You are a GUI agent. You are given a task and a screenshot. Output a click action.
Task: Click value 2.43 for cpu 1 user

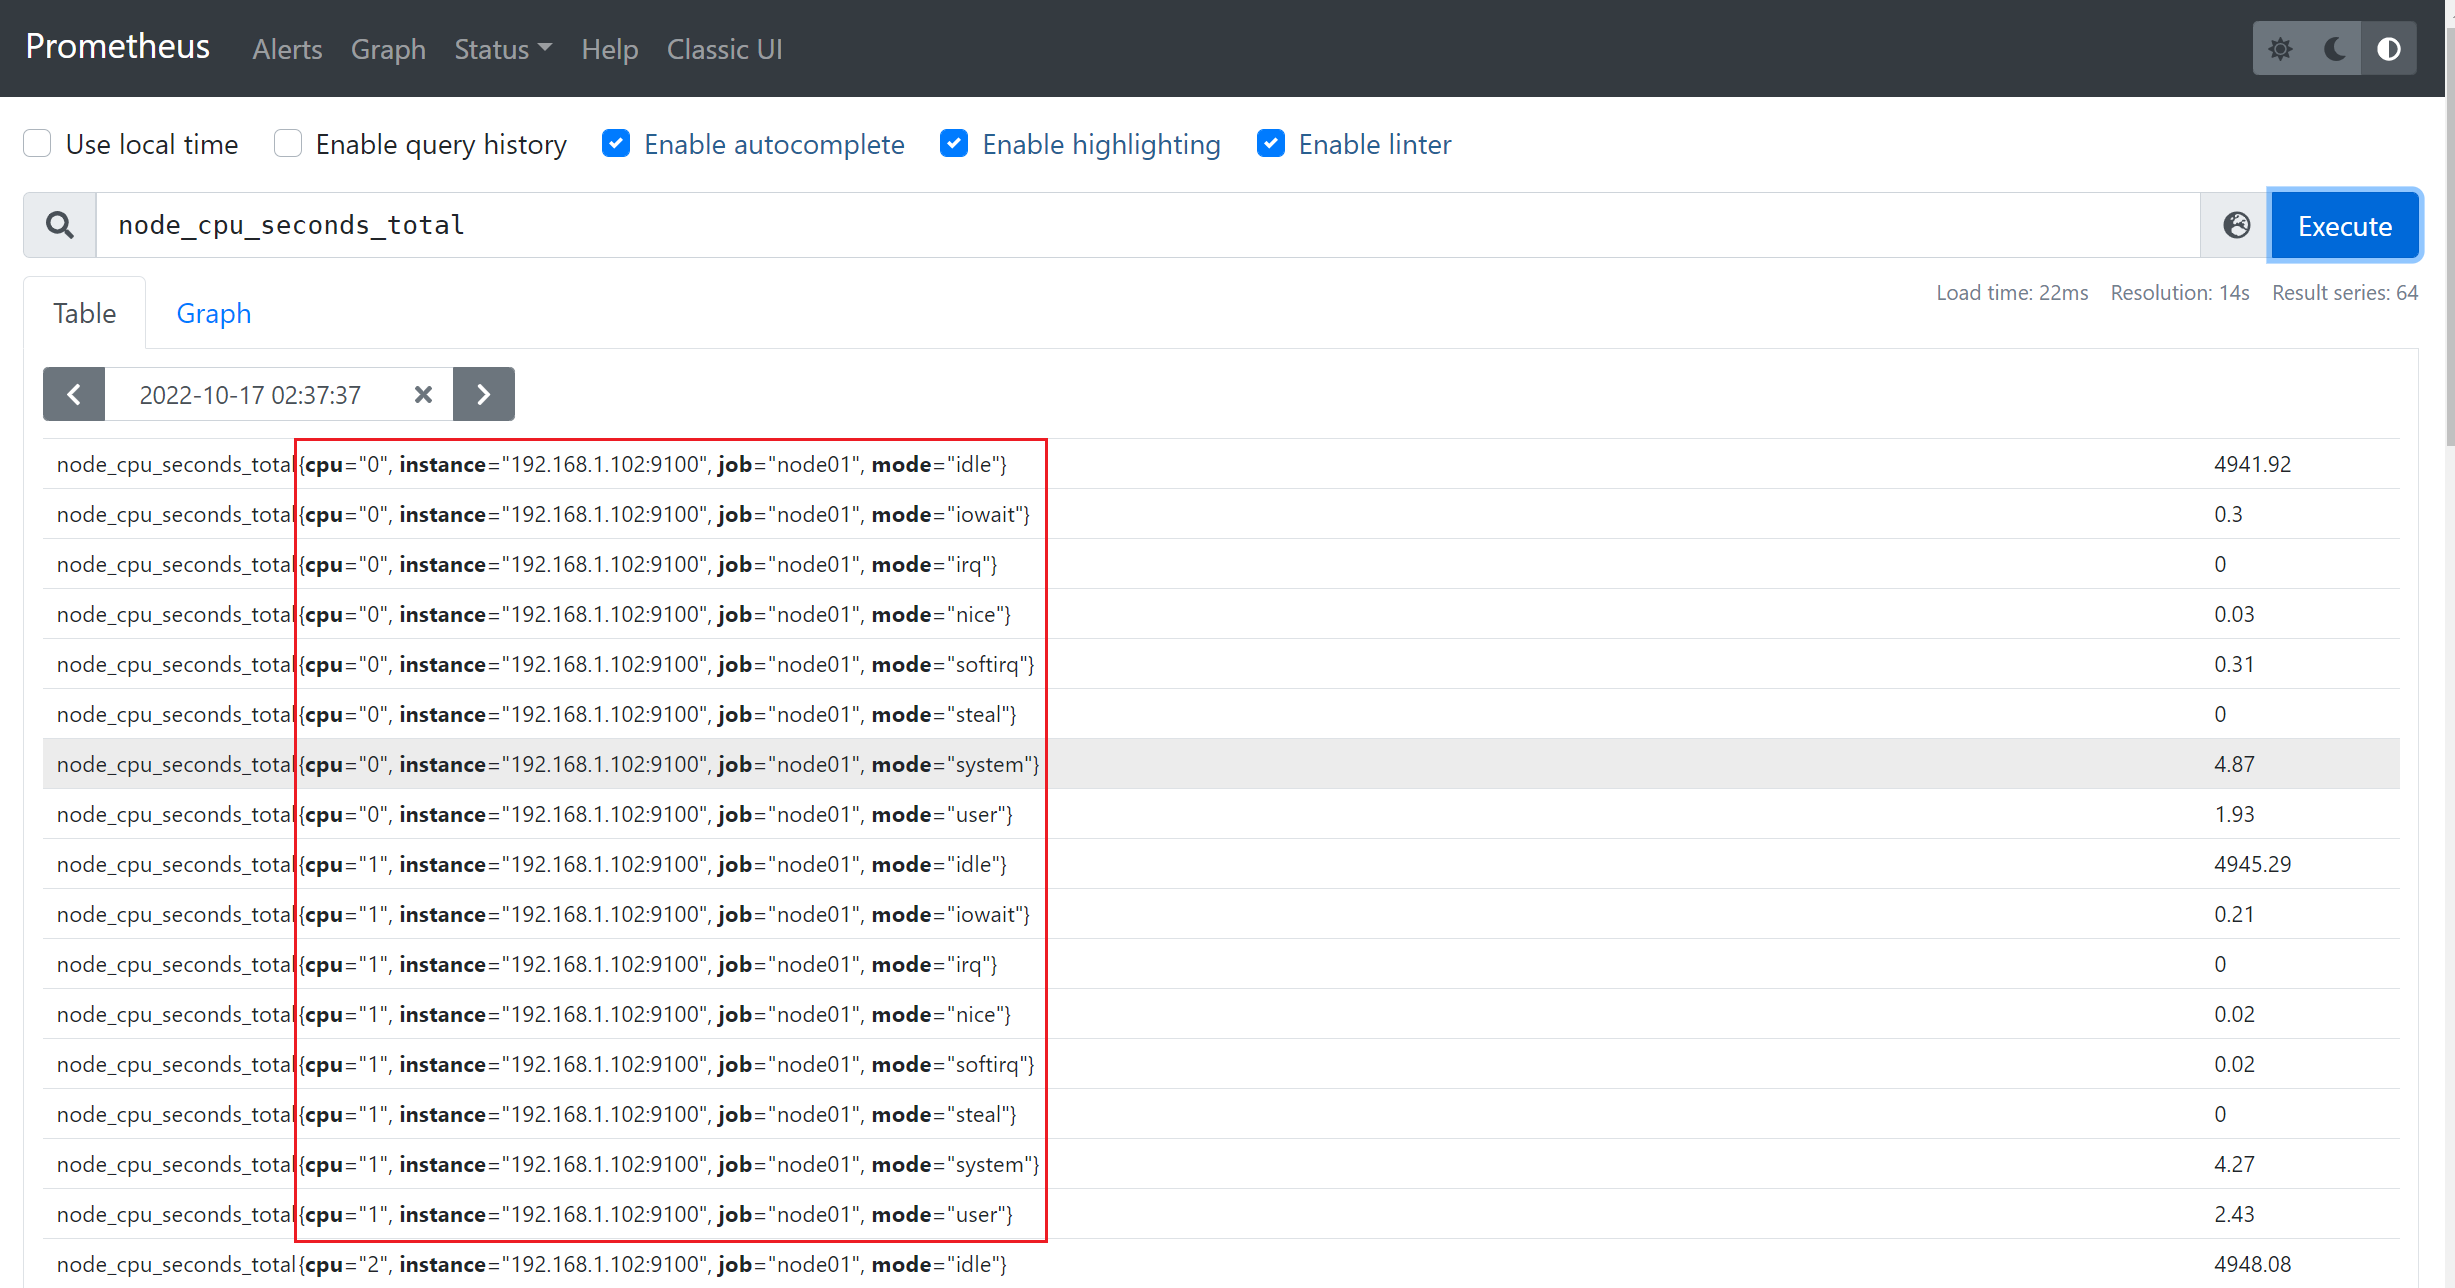tap(2234, 1214)
